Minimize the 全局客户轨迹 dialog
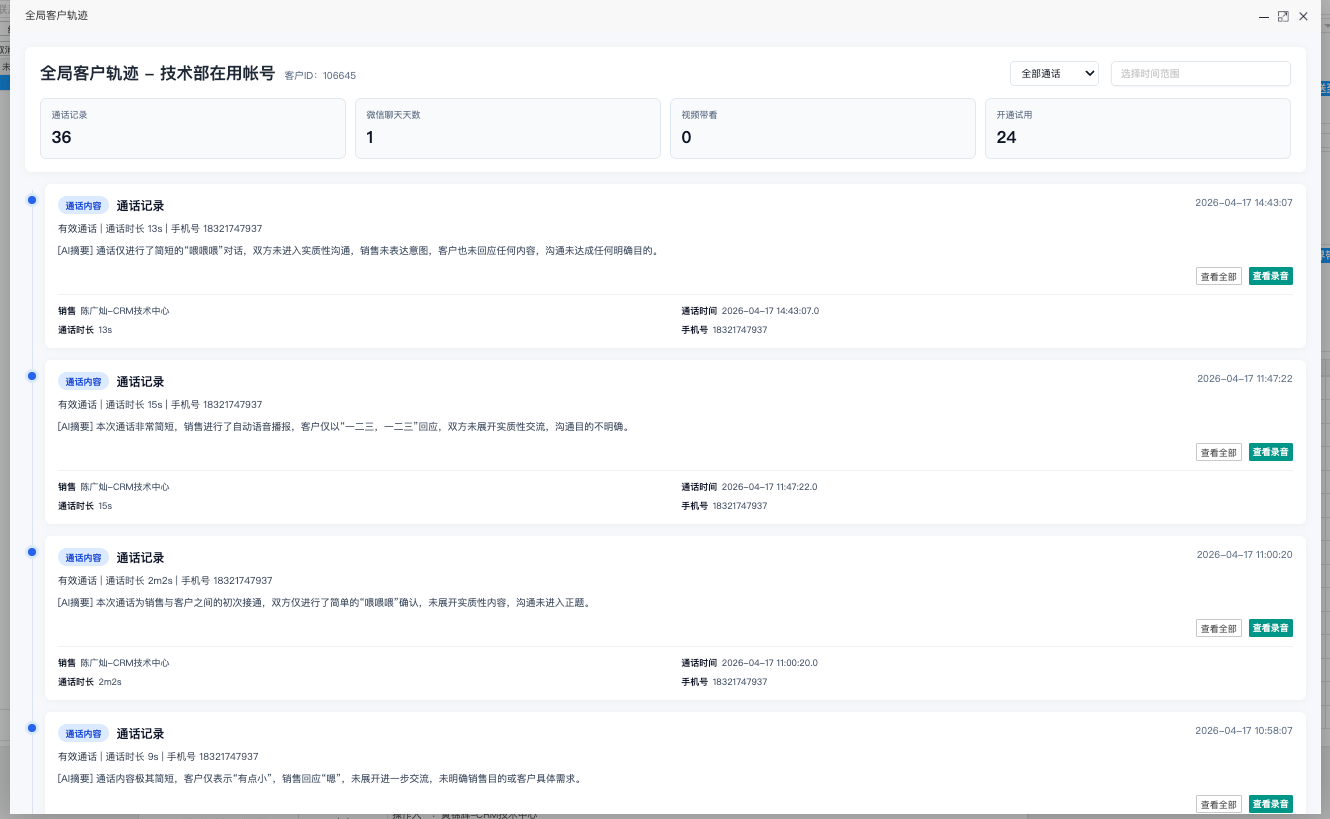Viewport: 1330px width, 819px height. pyautogui.click(x=1264, y=16)
